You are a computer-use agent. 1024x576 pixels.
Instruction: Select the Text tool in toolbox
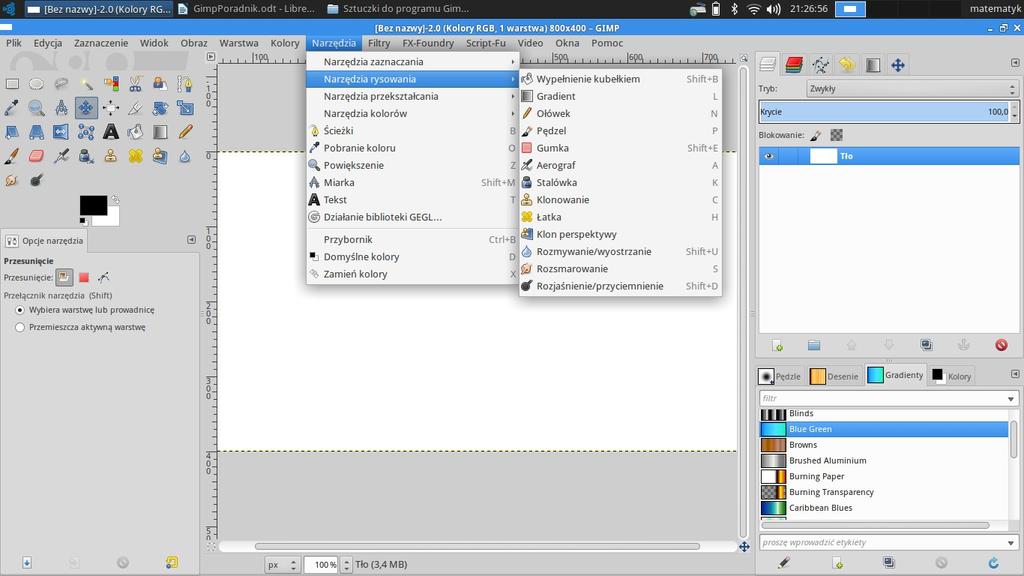point(111,132)
